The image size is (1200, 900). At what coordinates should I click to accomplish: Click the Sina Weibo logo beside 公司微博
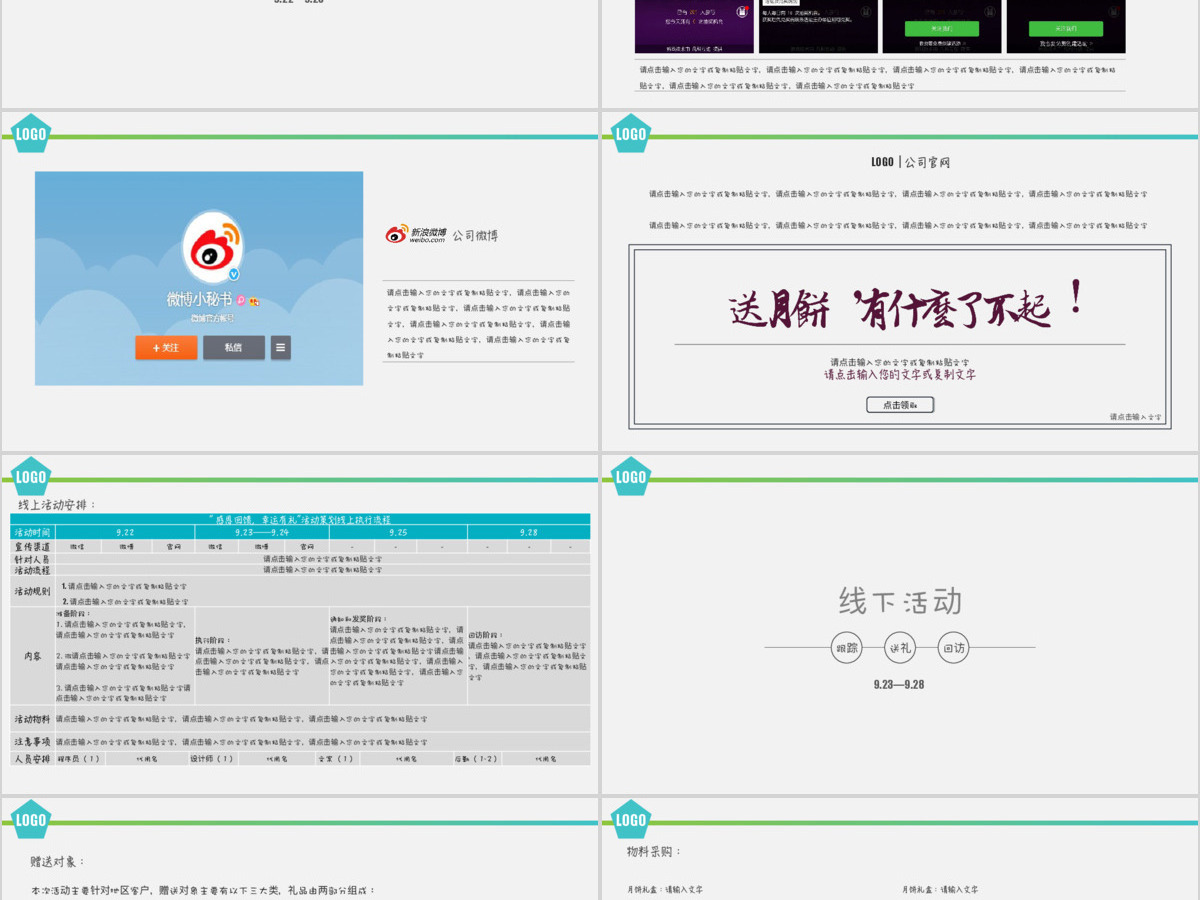click(415, 234)
